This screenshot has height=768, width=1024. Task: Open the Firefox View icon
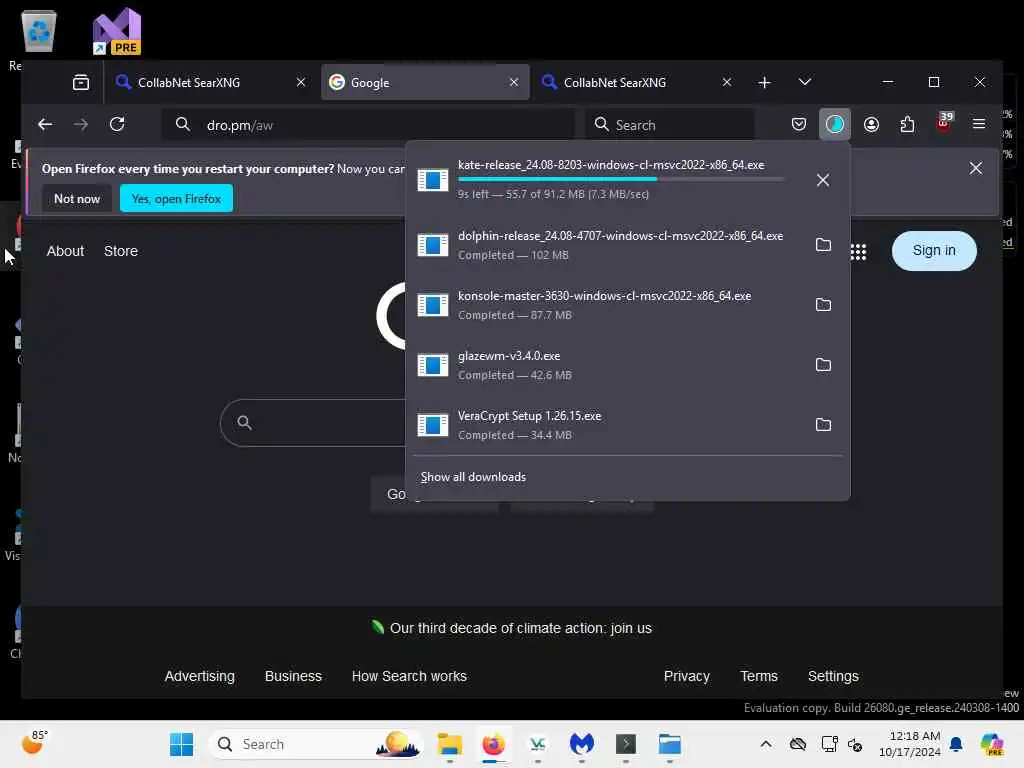point(81,82)
